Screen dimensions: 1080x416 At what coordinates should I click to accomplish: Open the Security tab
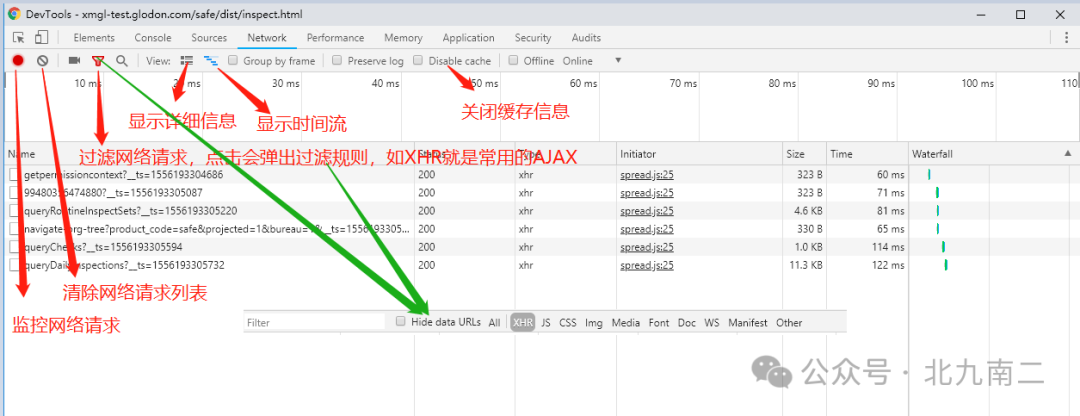[x=532, y=38]
